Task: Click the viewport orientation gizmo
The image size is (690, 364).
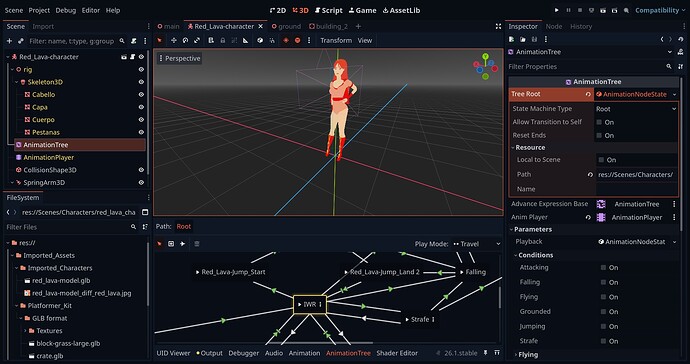Action: (485, 66)
